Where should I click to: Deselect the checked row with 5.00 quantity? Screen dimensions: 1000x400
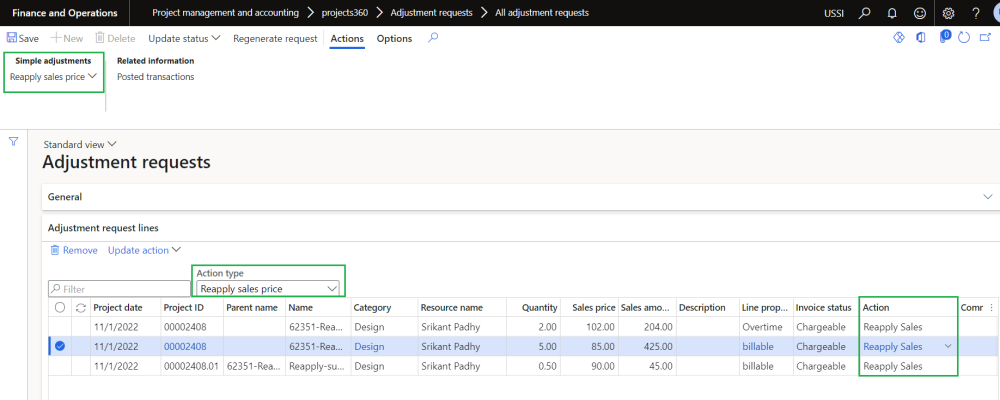[59, 346]
